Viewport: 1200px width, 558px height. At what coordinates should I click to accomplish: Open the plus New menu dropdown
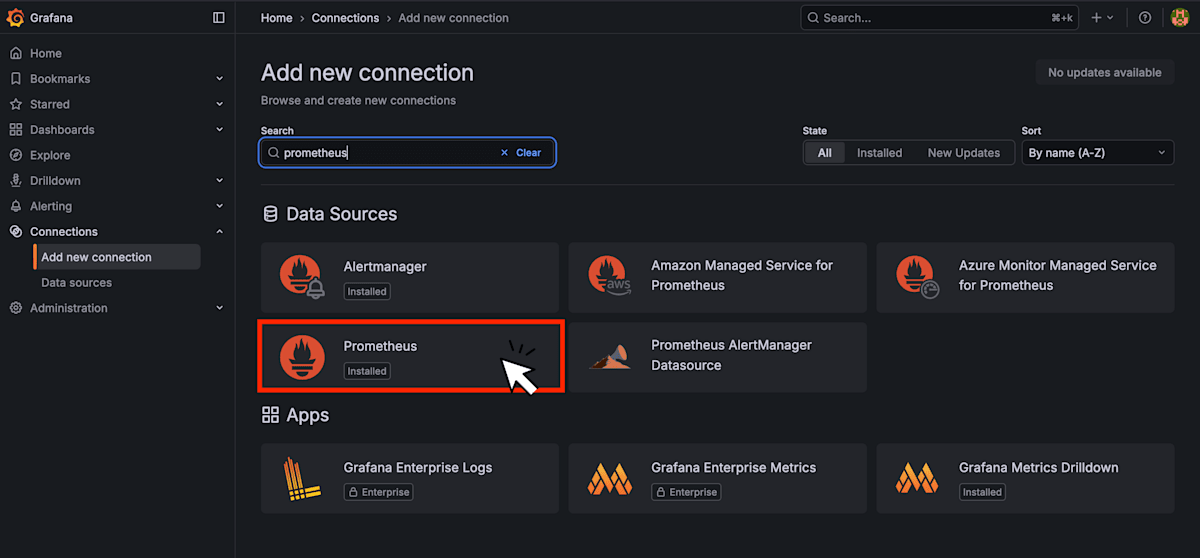pos(1102,18)
